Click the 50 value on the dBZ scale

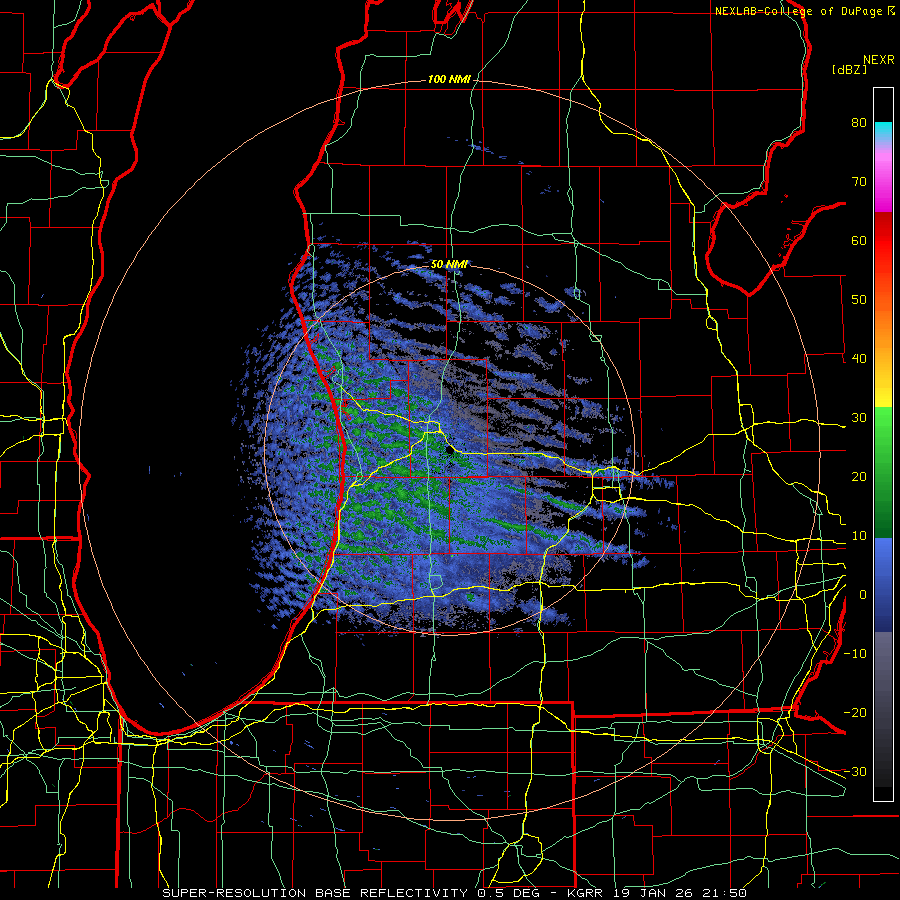click(x=859, y=300)
